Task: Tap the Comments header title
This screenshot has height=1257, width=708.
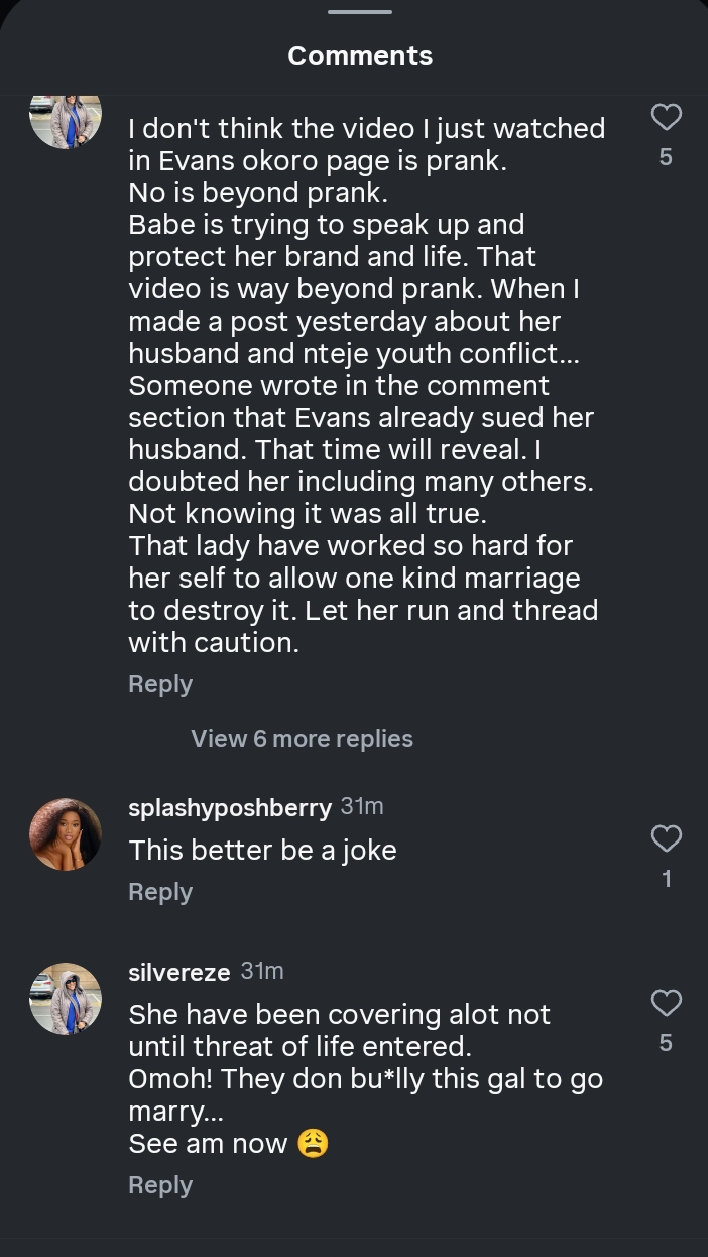Action: click(x=360, y=55)
